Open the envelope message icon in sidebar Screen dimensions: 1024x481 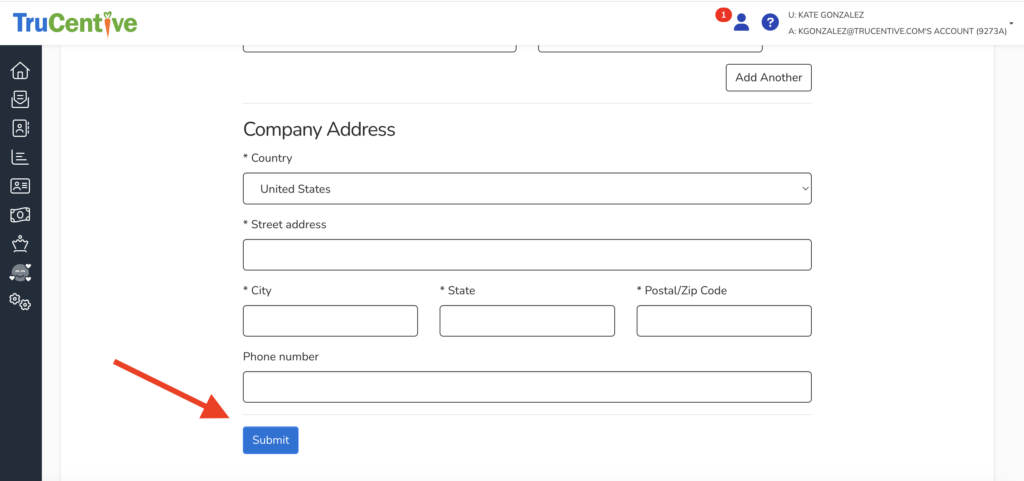point(20,100)
